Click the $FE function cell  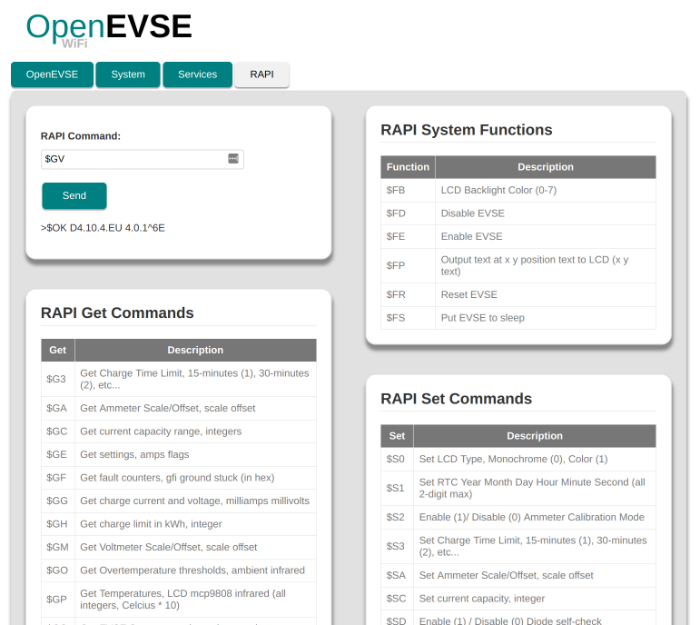coord(408,237)
